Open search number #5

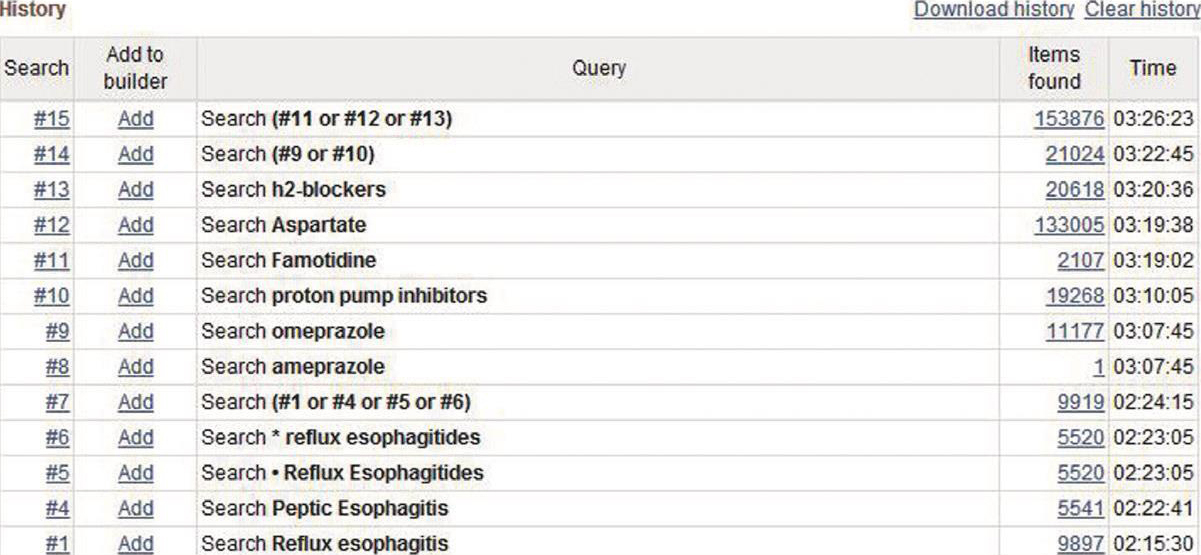(x=57, y=473)
